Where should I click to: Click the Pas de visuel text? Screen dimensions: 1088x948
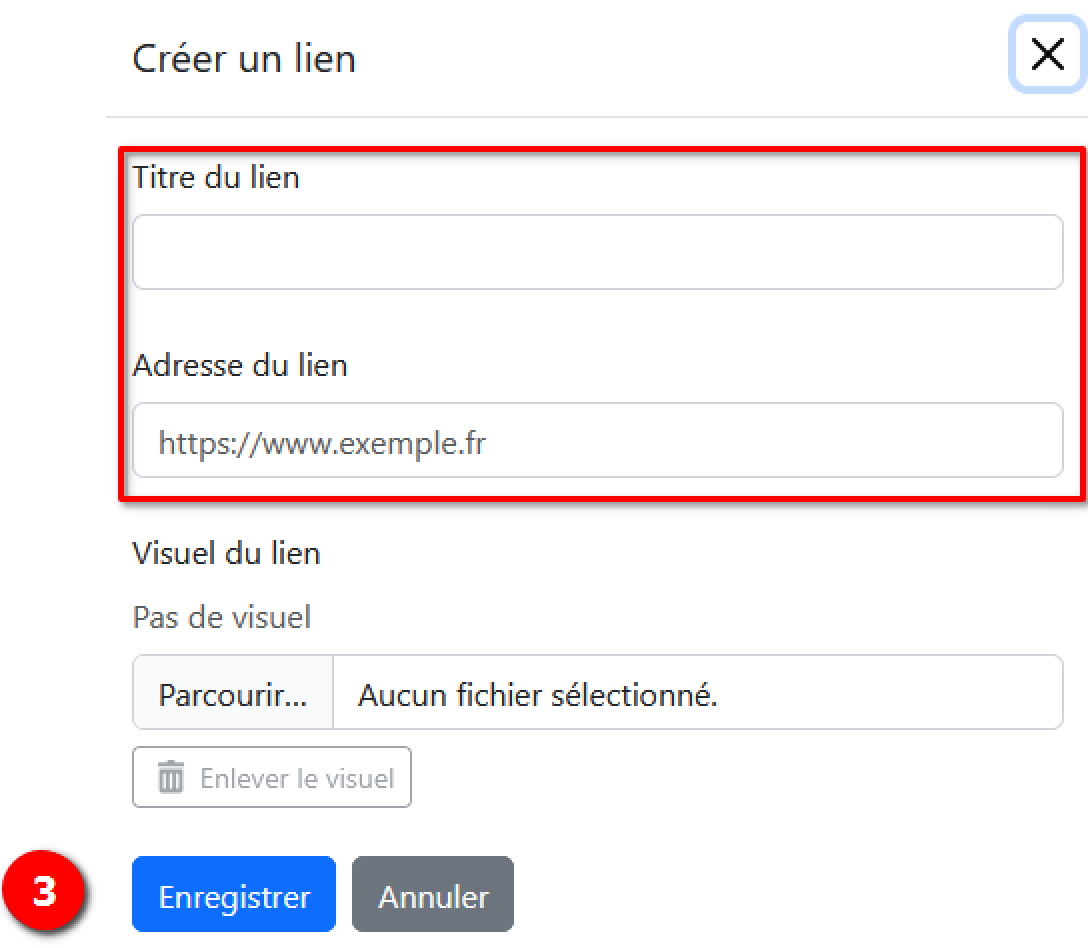[221, 617]
